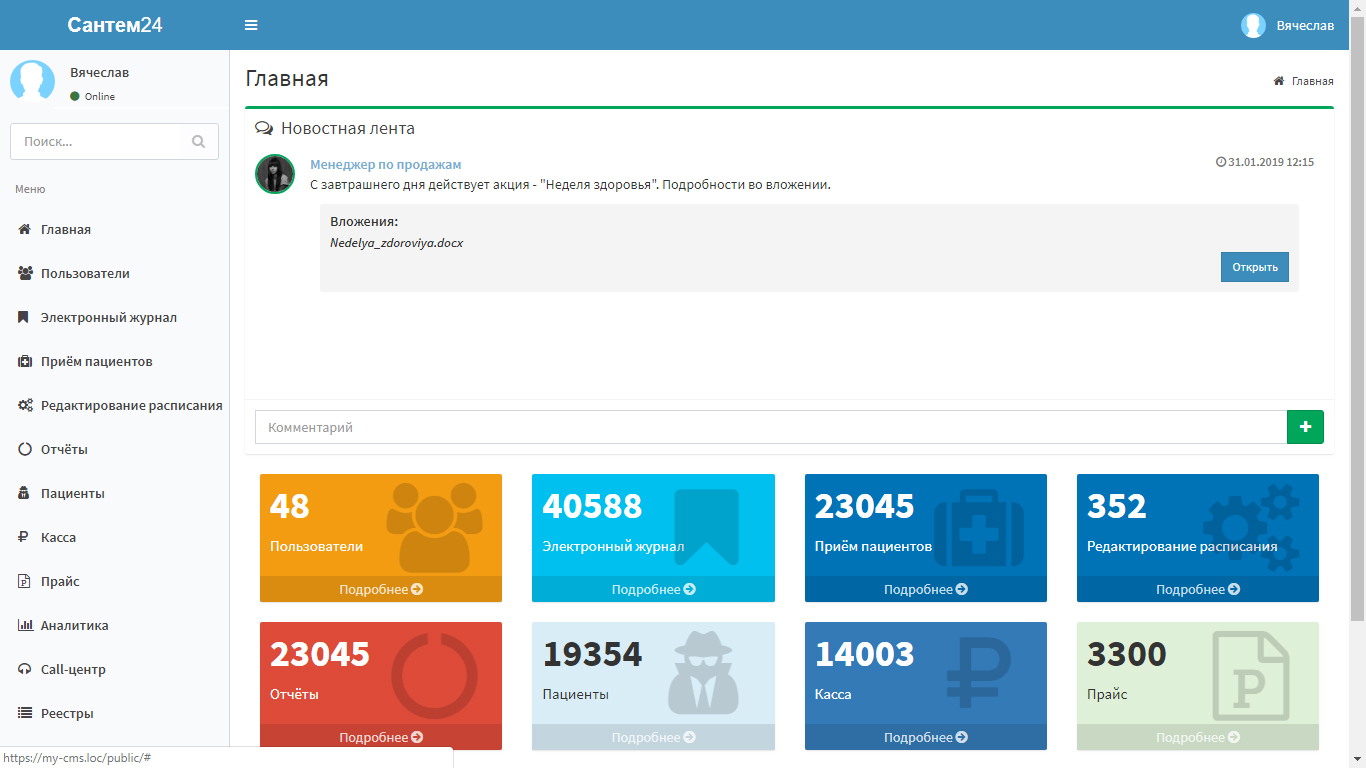This screenshot has width=1366, height=768.
Task: Click the home icon in the breadcrumb
Action: tap(1278, 81)
